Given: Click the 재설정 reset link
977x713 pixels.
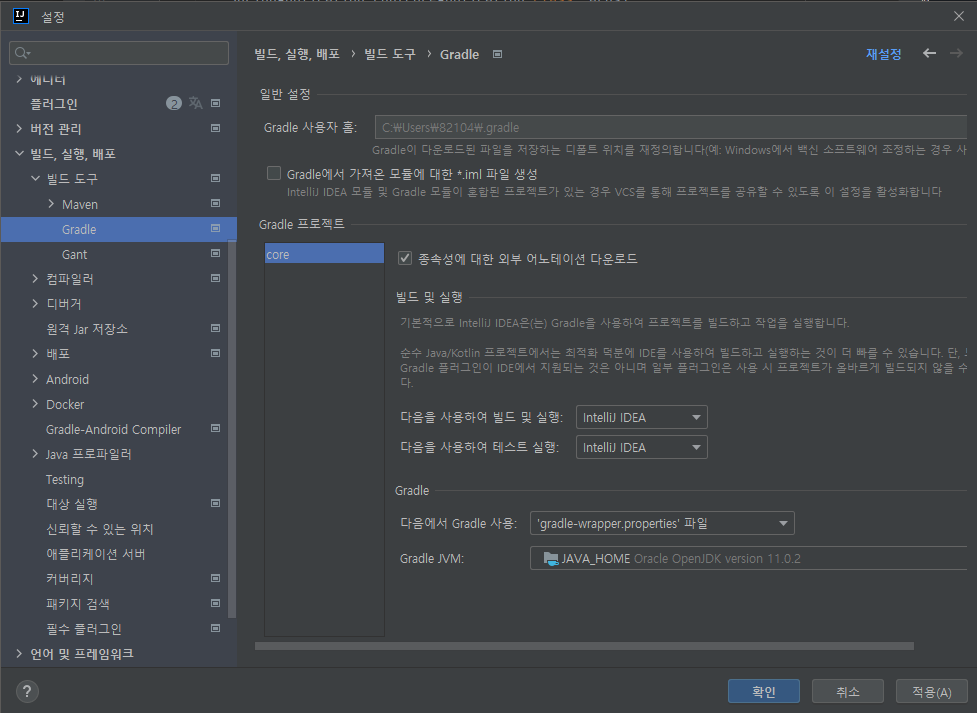Looking at the screenshot, I should (884, 54).
